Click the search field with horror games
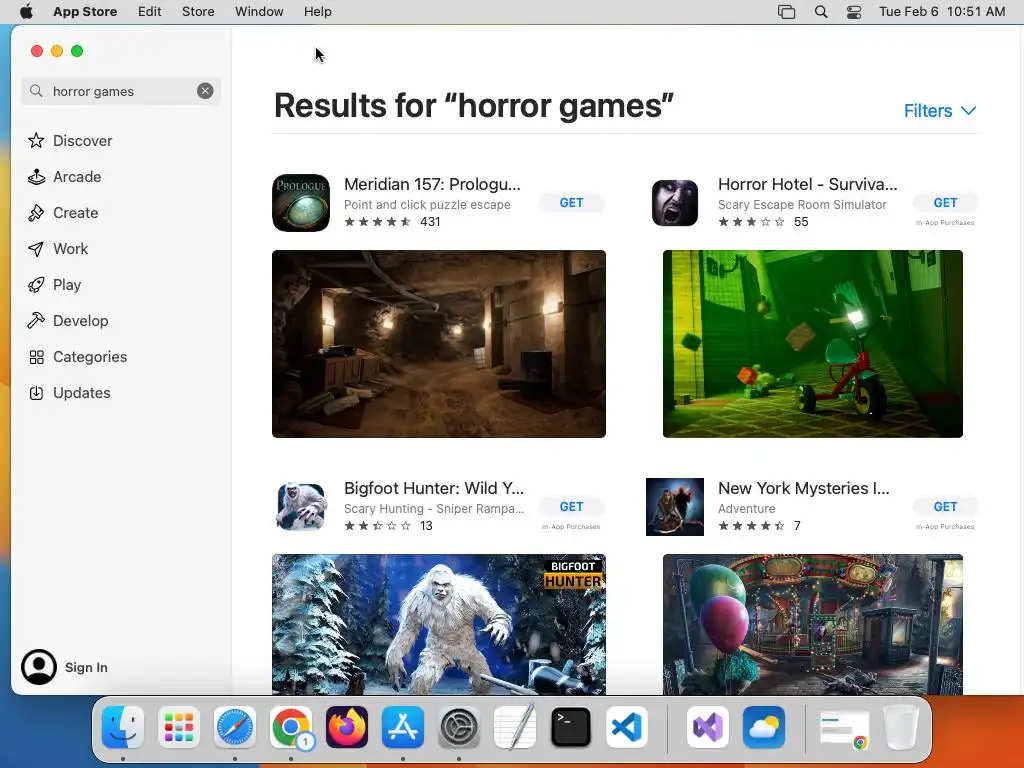Screen dimensions: 1024x768 click(x=121, y=91)
